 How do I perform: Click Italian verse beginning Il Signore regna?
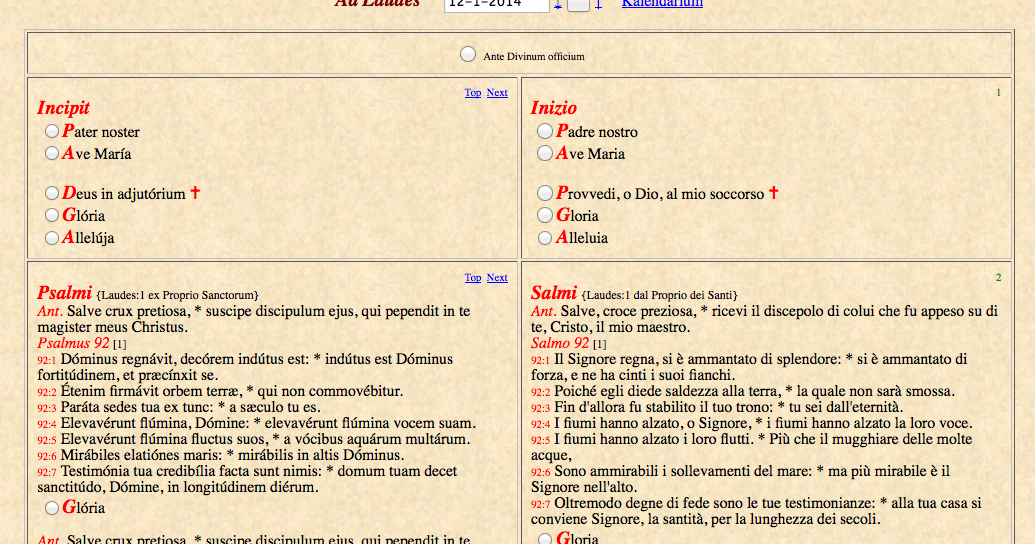pyautogui.click(x=749, y=367)
